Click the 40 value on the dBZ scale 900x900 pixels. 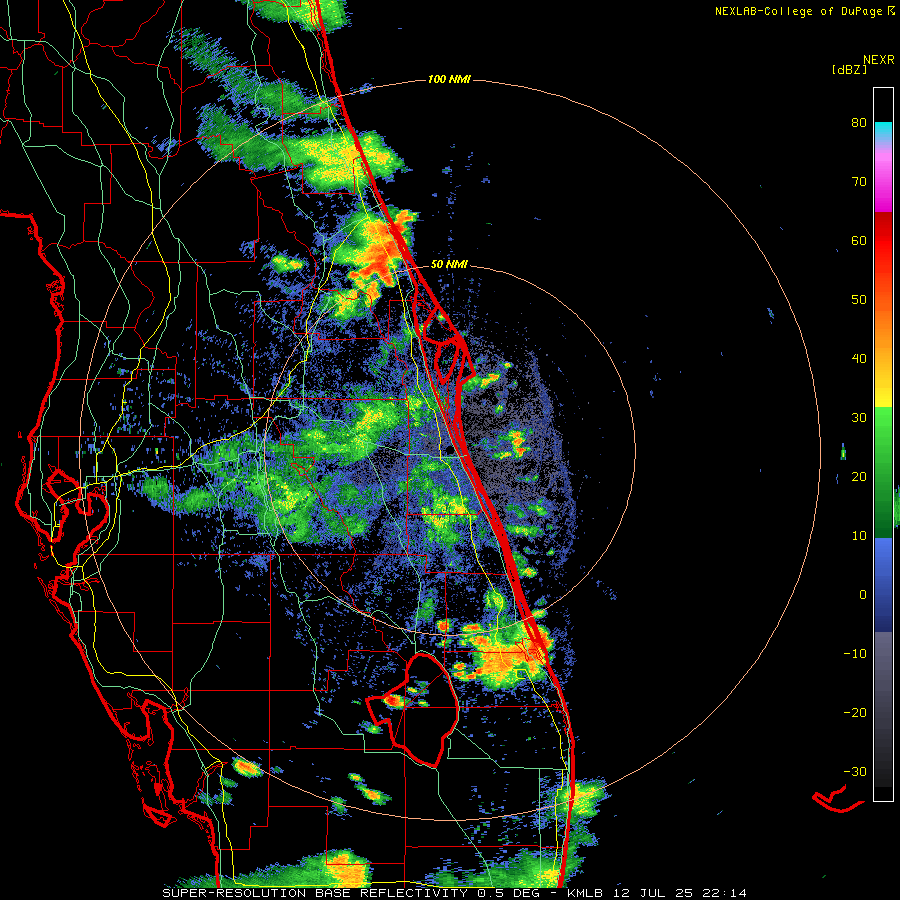(859, 359)
